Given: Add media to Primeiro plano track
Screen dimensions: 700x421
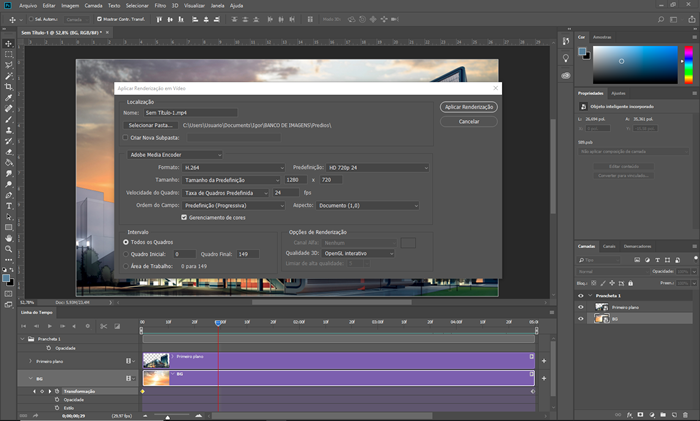Looking at the screenshot, I should click(544, 361).
